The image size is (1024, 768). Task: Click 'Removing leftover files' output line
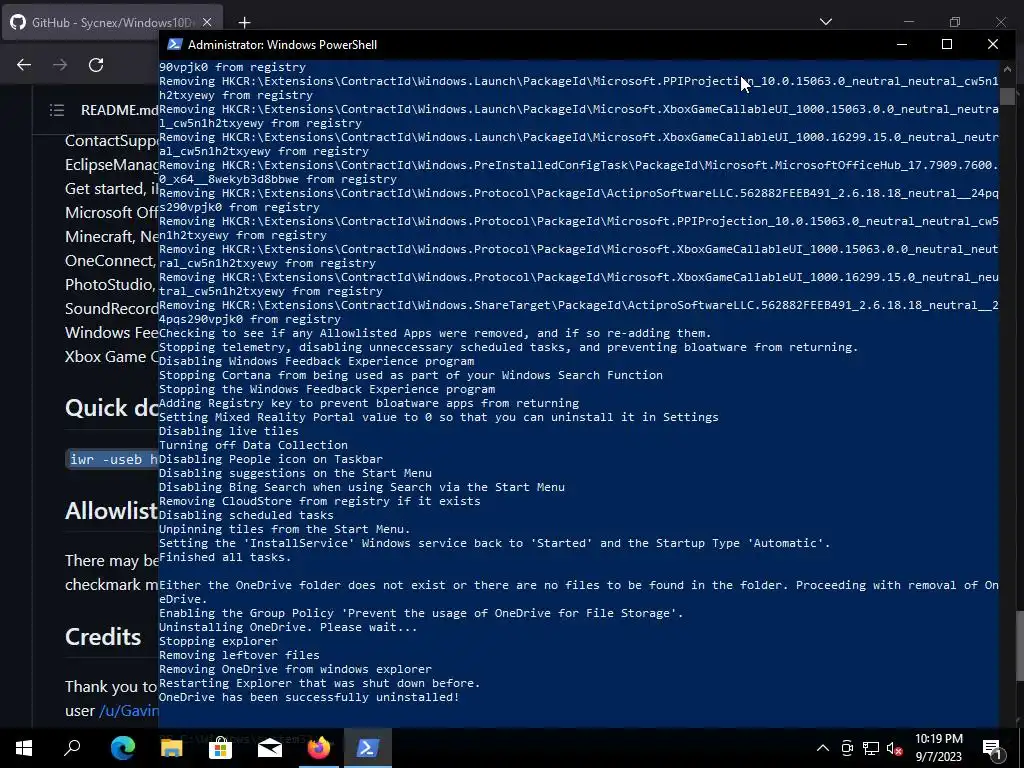(x=239, y=655)
